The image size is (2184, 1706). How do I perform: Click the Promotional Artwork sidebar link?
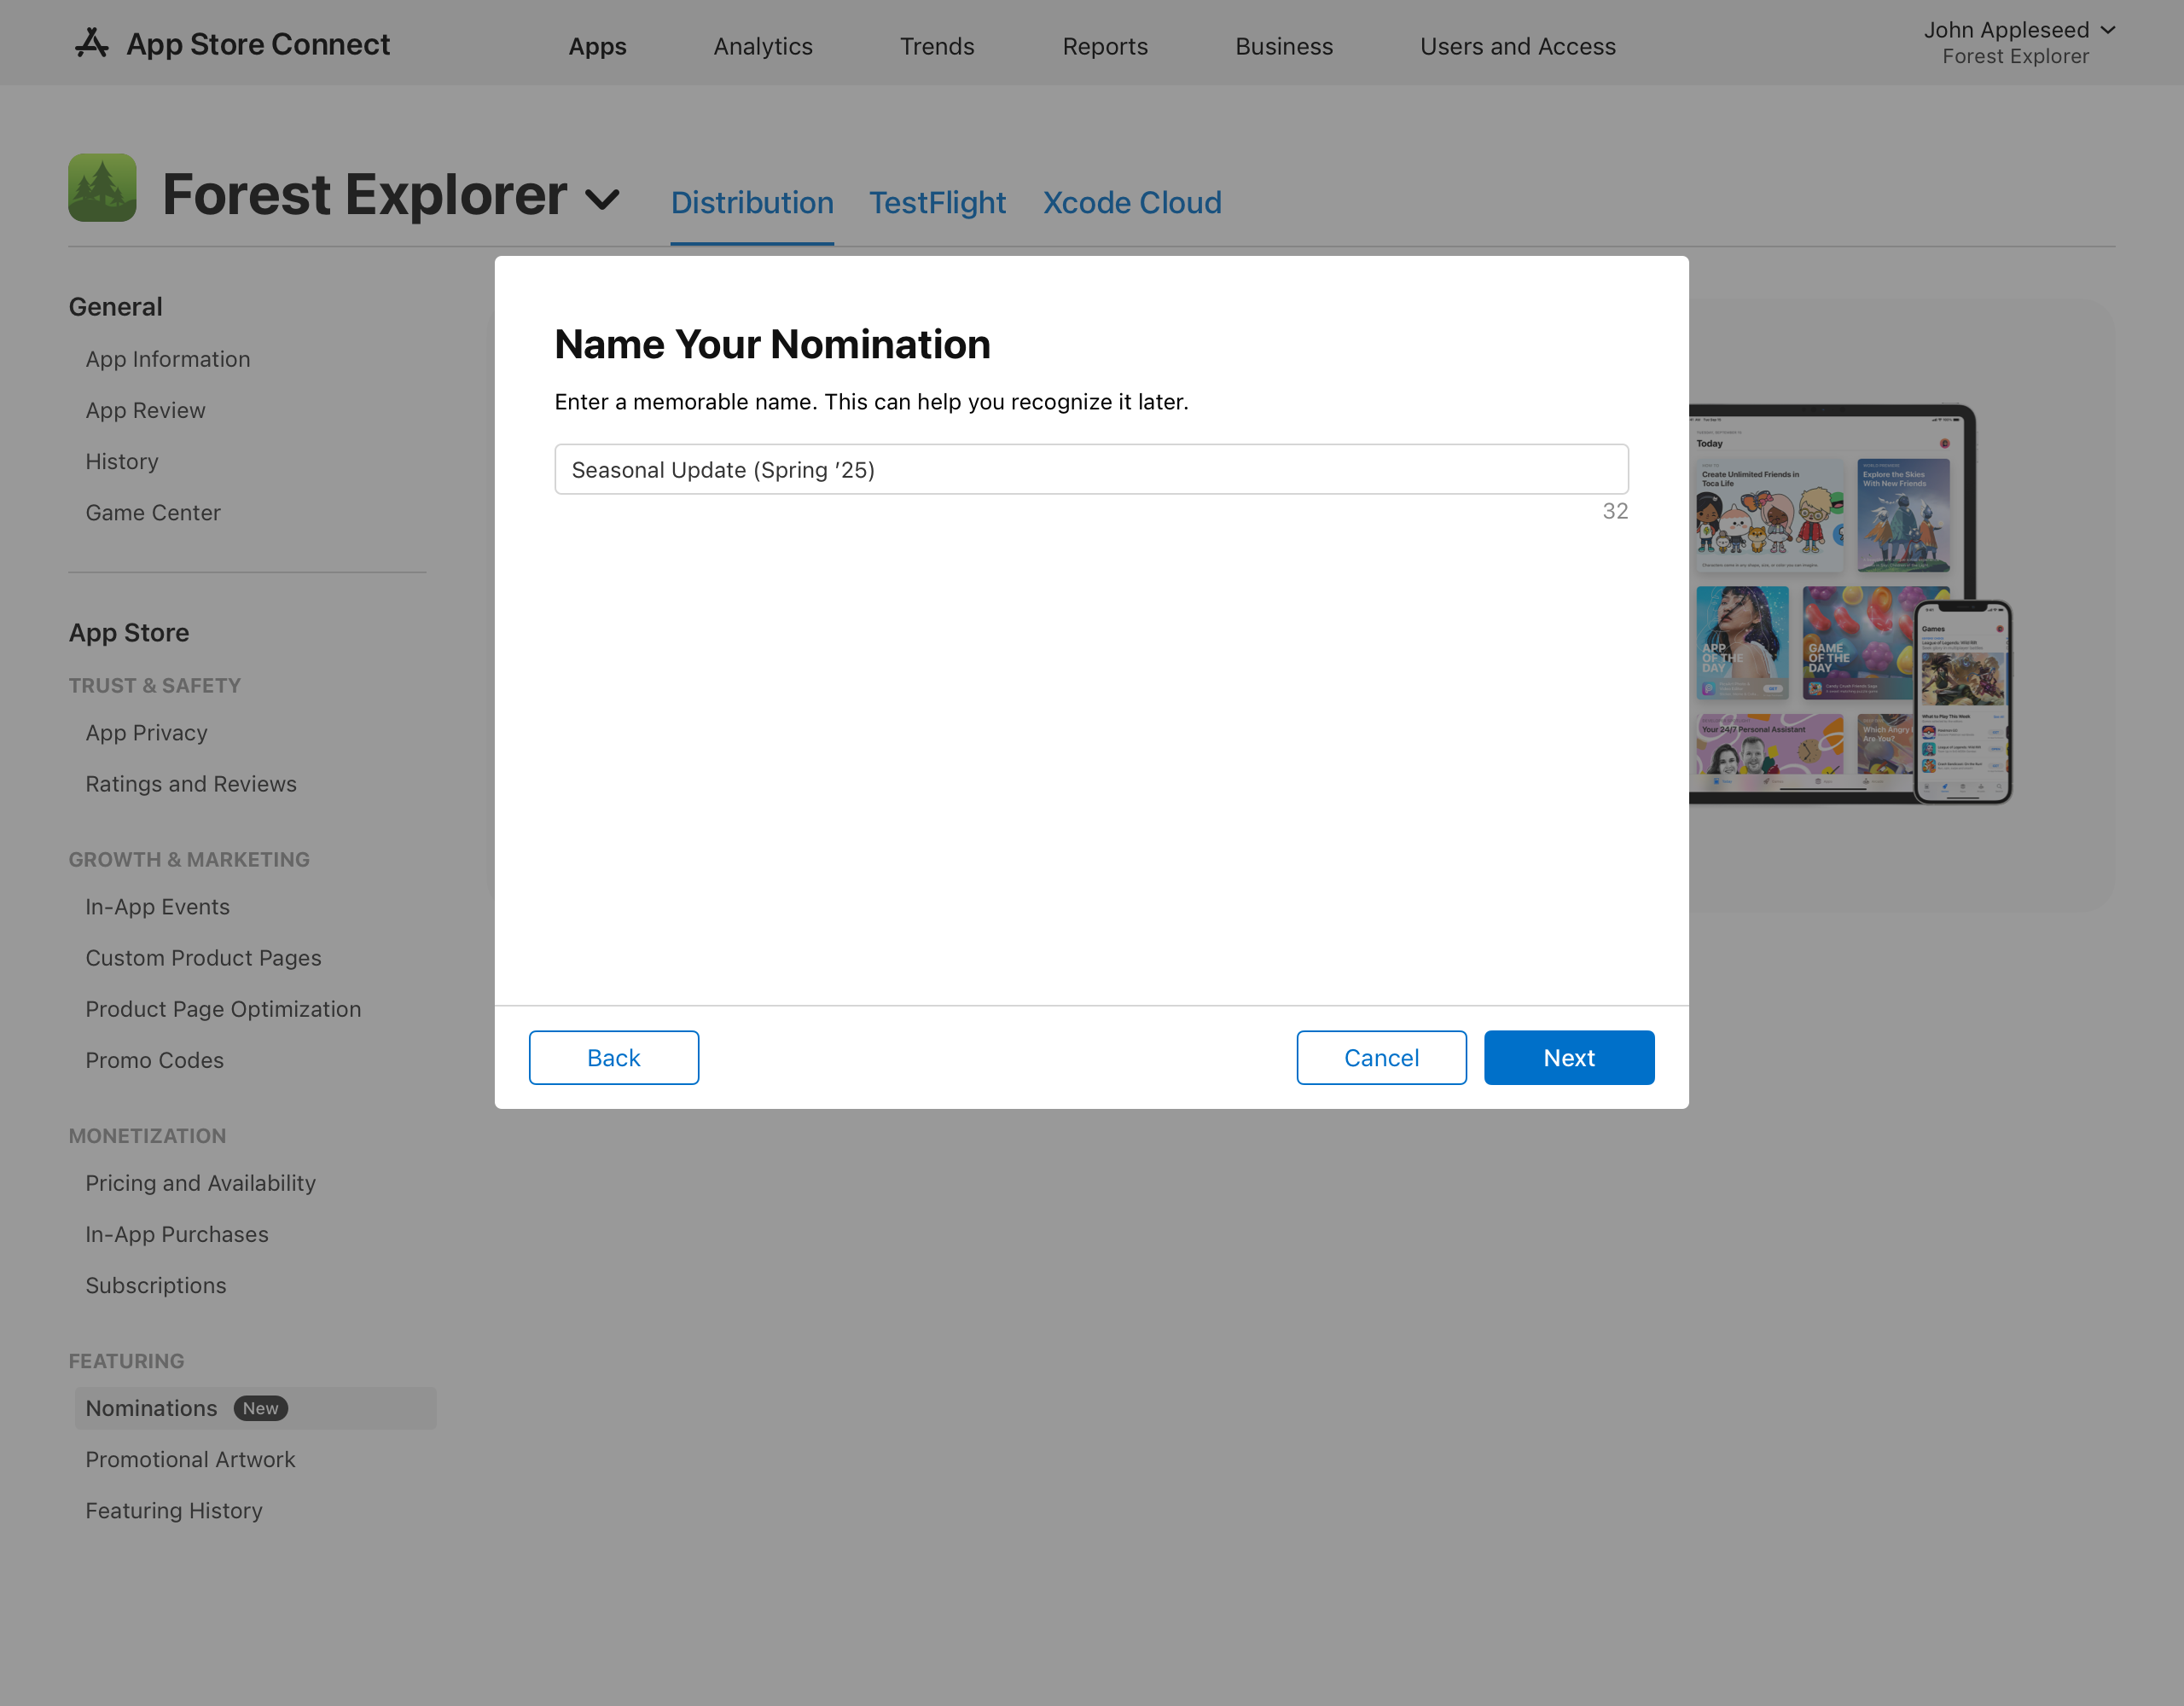(x=189, y=1459)
